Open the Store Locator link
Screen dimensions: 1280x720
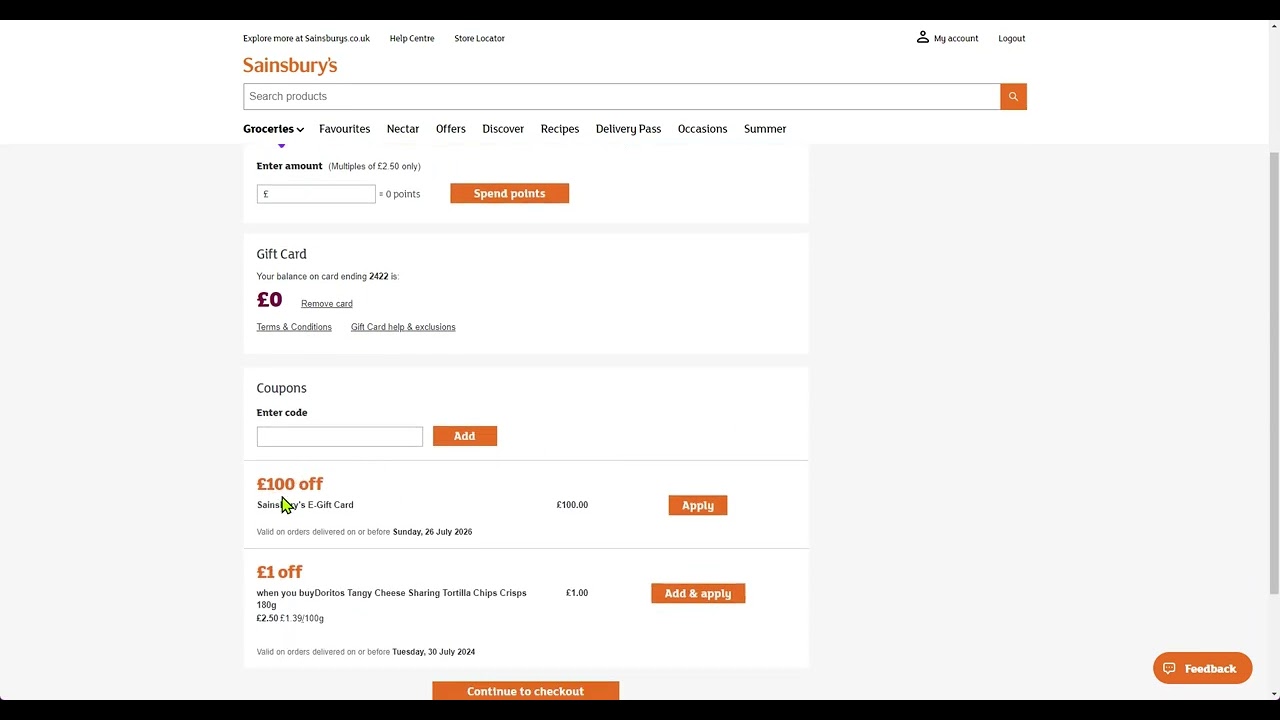(479, 38)
